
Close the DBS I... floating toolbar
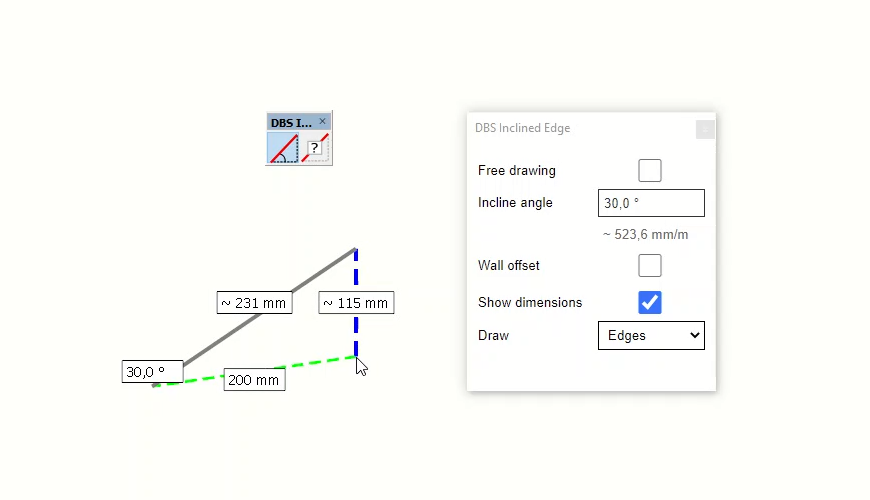[x=322, y=121]
